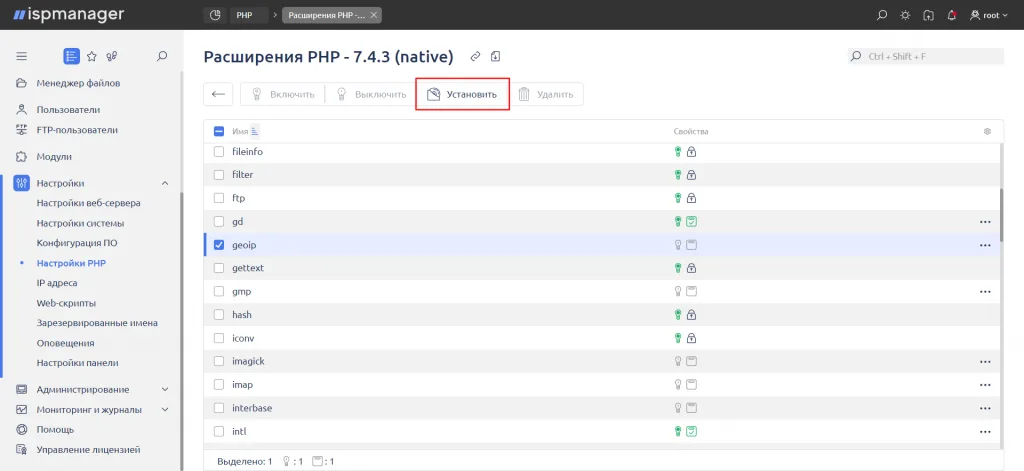Check the gettext extension checkbox
This screenshot has height=471, width=1024.
pyautogui.click(x=219, y=268)
